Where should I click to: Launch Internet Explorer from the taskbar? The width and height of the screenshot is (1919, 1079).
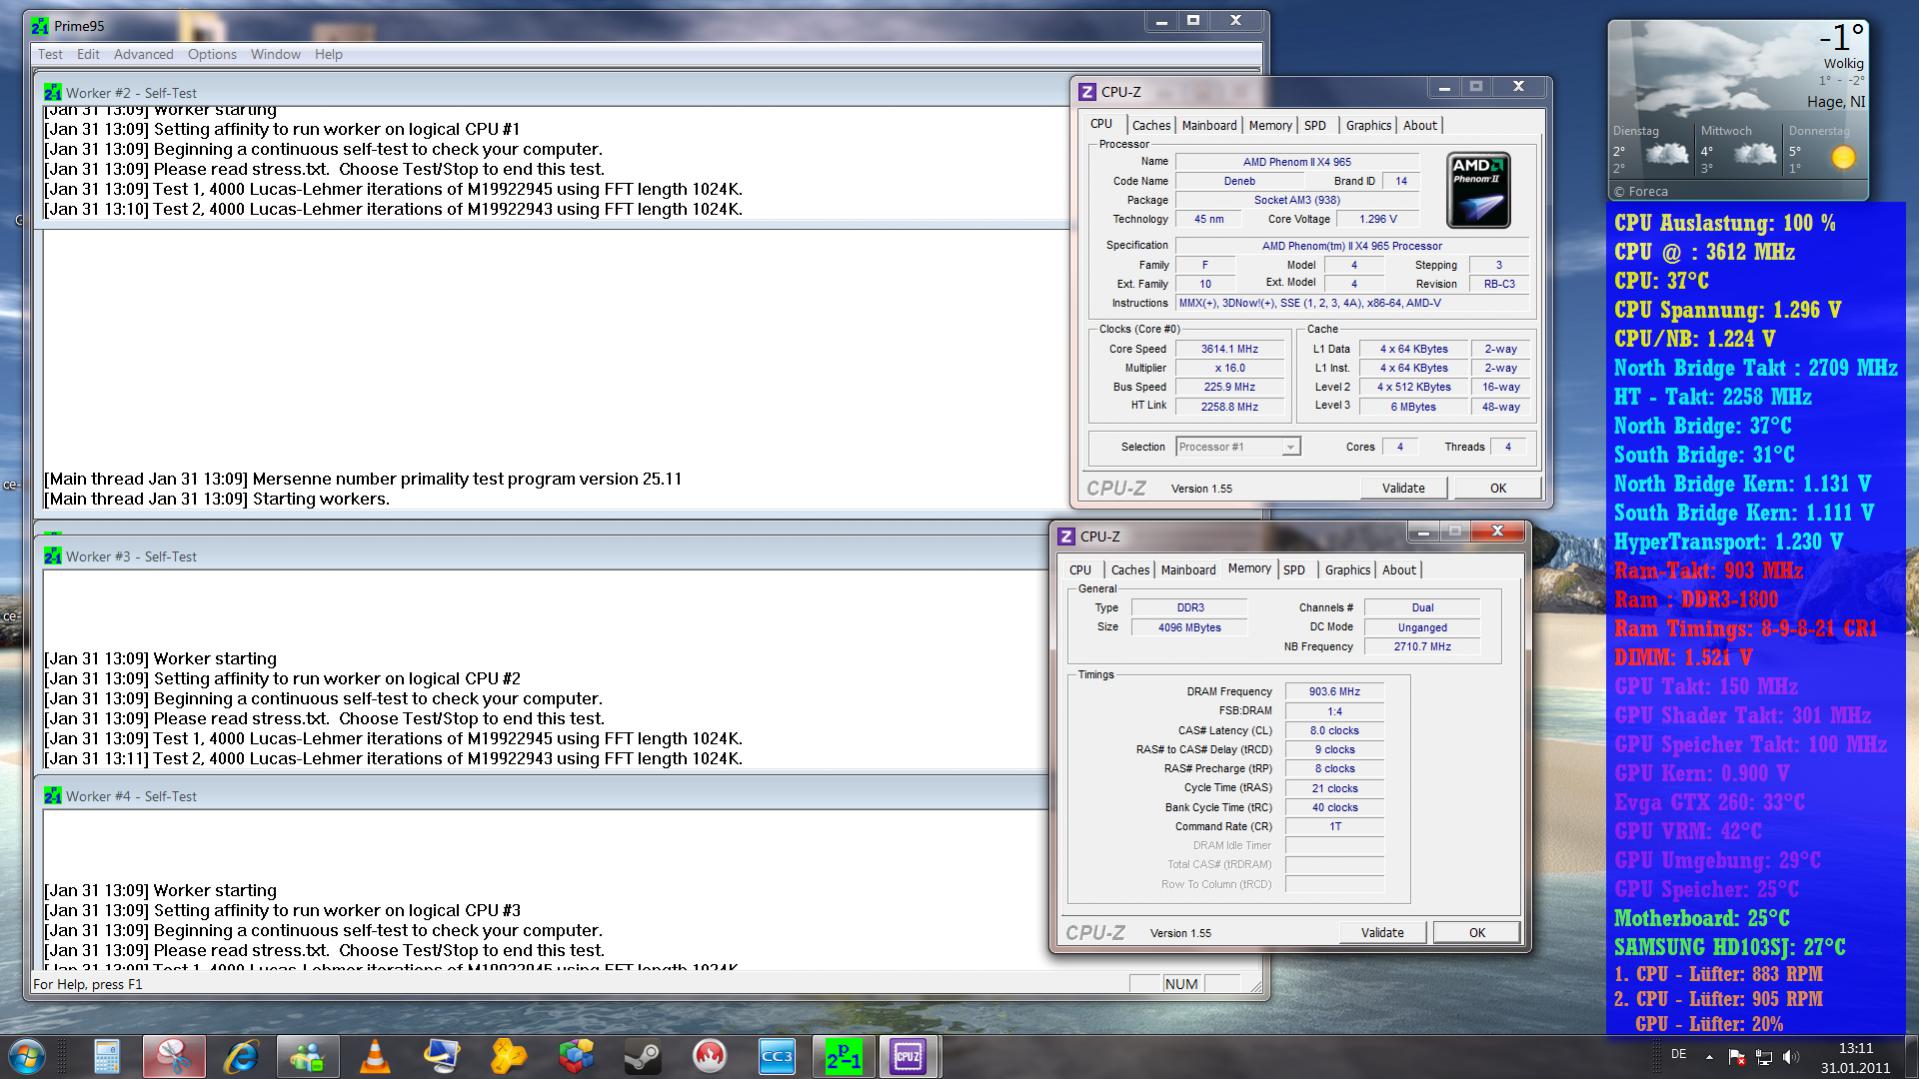(241, 1056)
